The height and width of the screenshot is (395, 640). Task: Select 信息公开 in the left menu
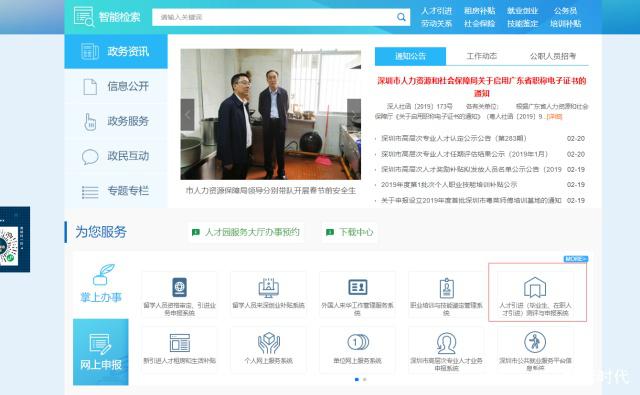click(116, 87)
